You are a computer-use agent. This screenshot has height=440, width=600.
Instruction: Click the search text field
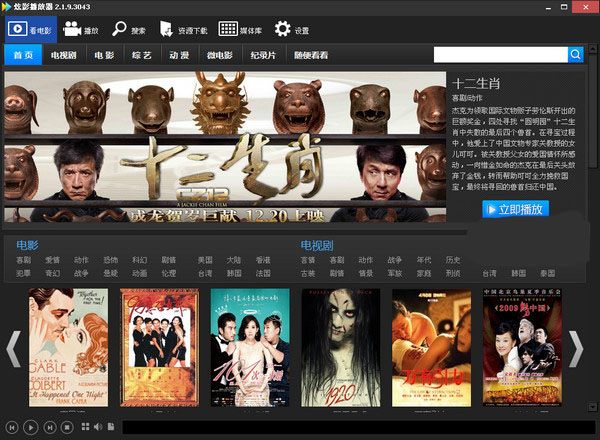[501, 55]
